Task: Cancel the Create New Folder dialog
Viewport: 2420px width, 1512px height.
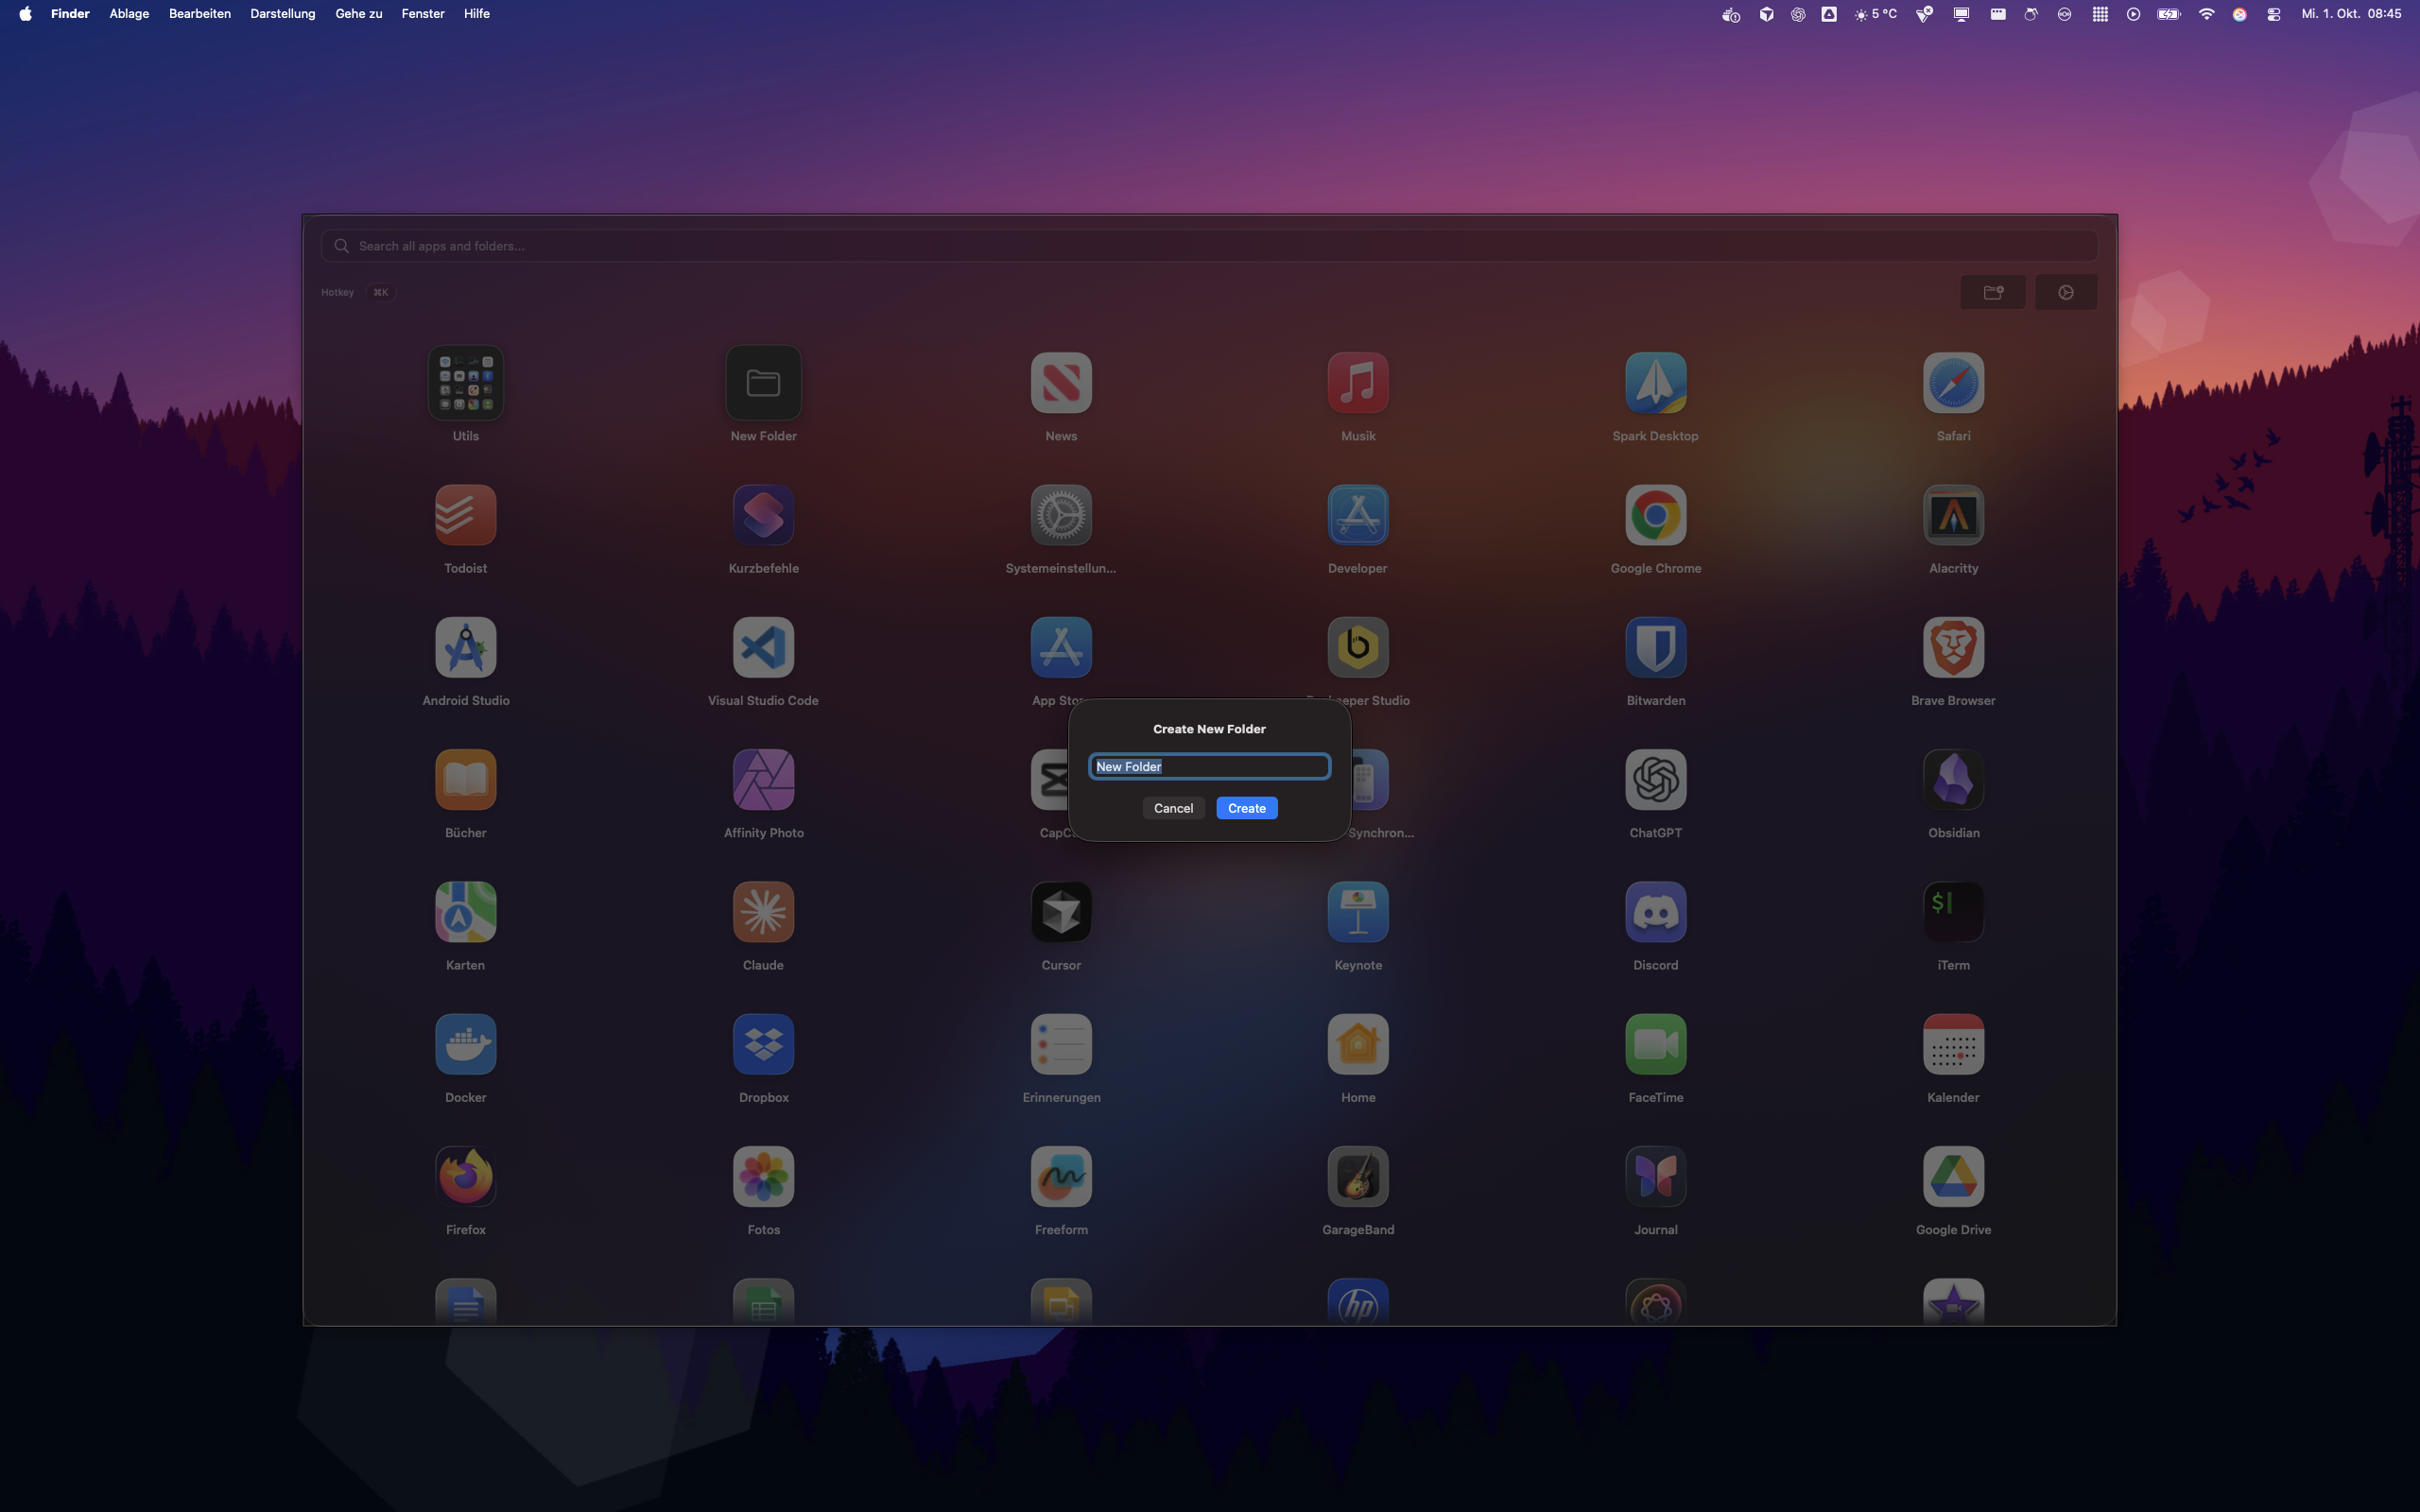Action: click(x=1173, y=808)
